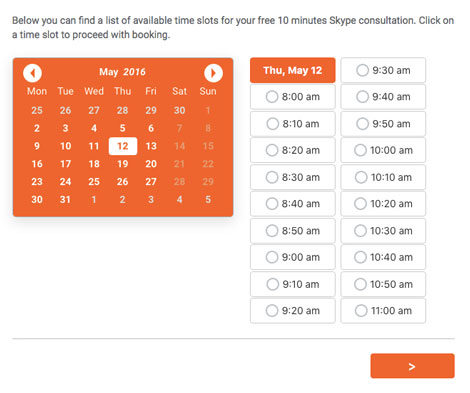
Task: Select the 11:00 am slot
Action: tap(383, 311)
